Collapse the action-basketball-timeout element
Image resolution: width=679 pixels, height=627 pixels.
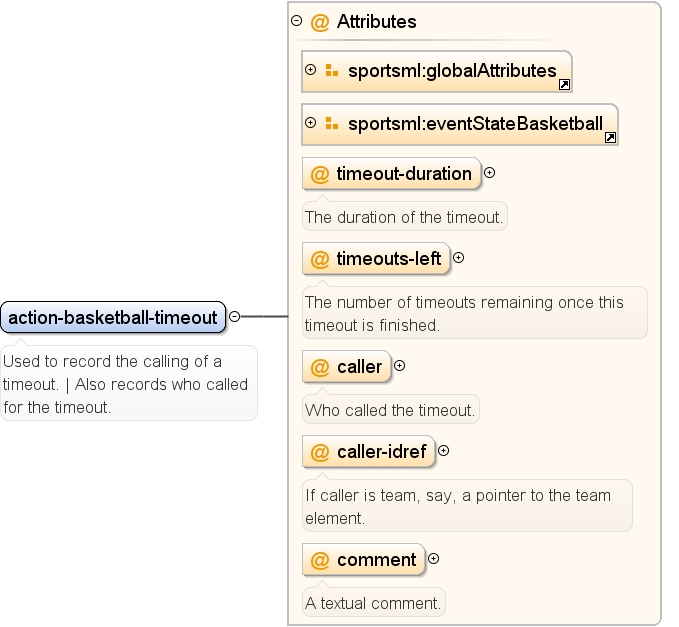(234, 317)
